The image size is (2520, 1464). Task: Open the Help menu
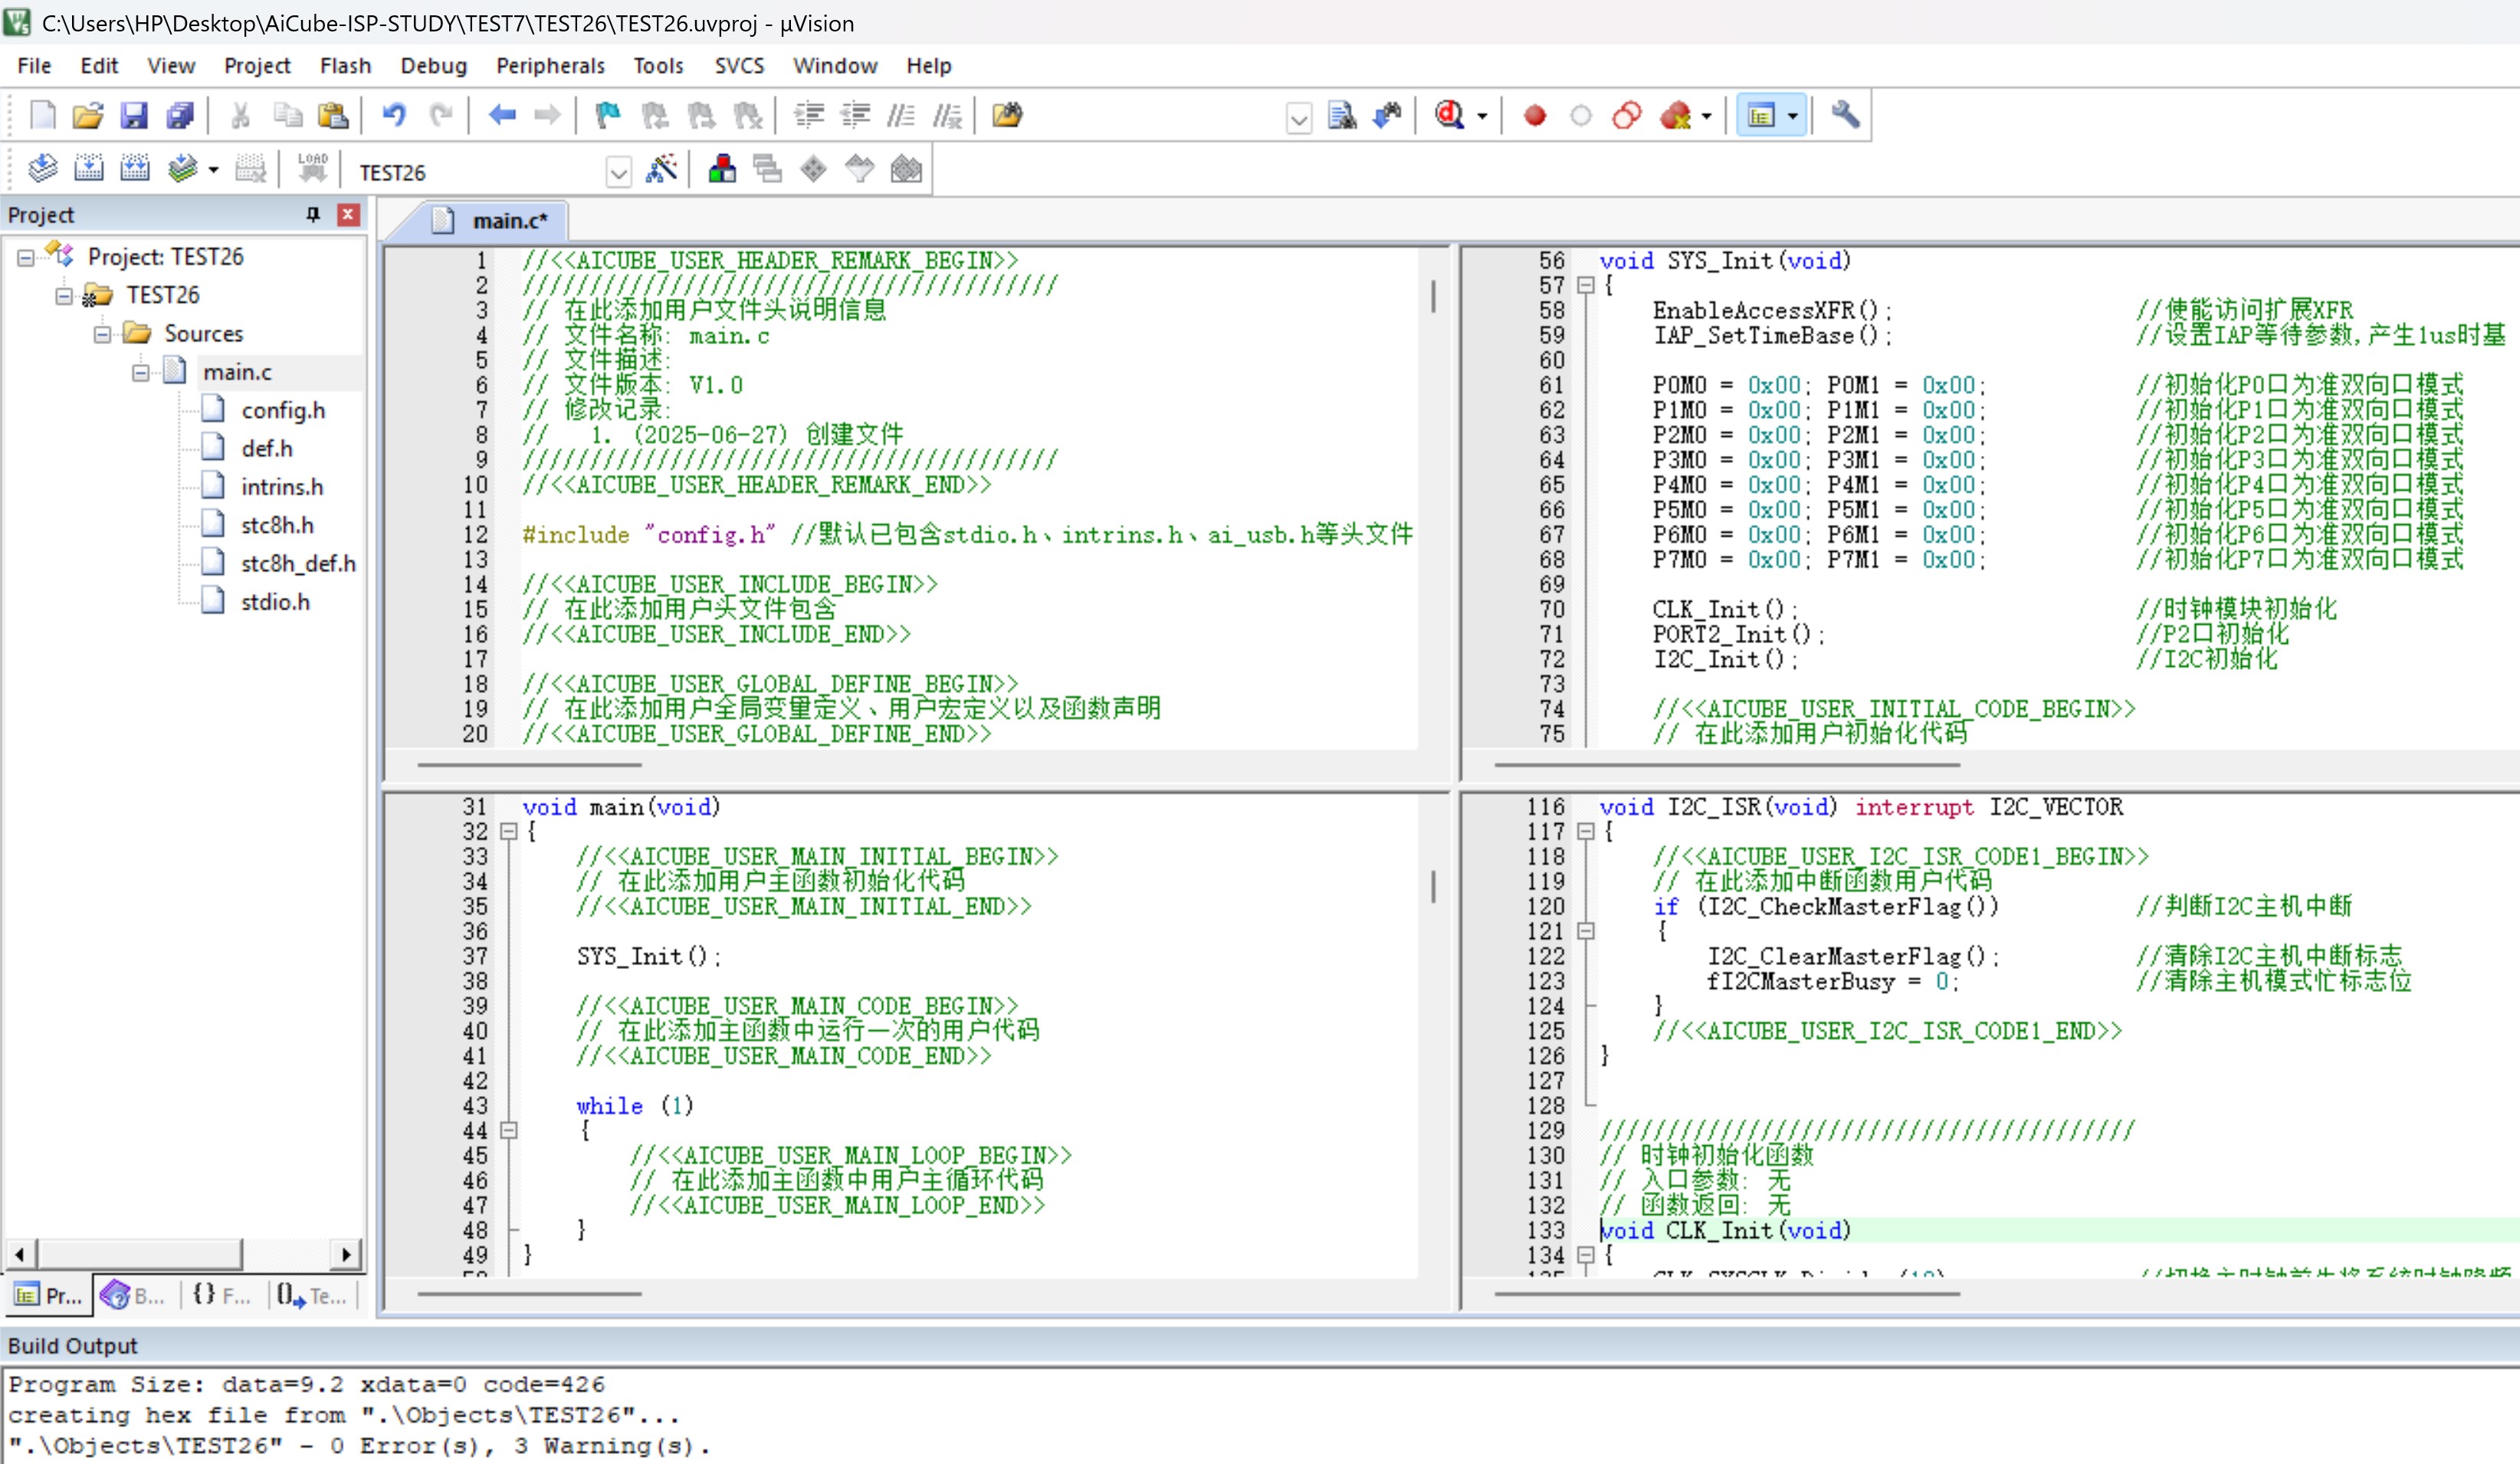928,66
